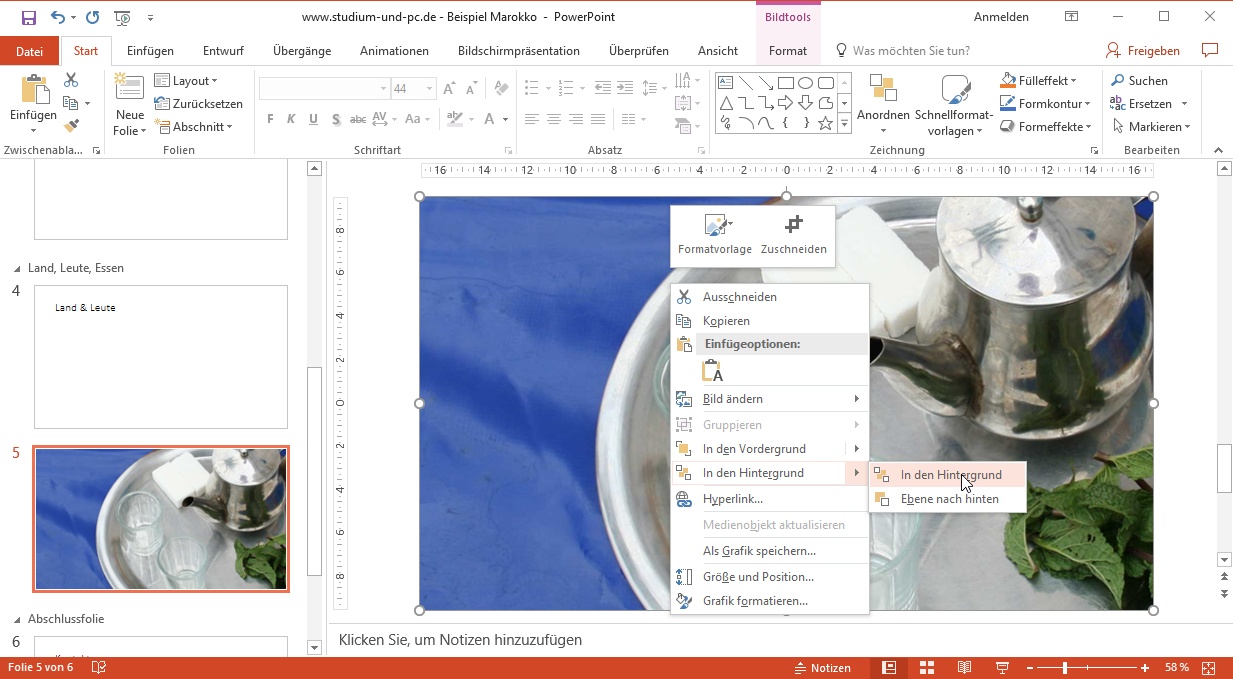Toggle the Notizen pane in status bar

(x=822, y=667)
